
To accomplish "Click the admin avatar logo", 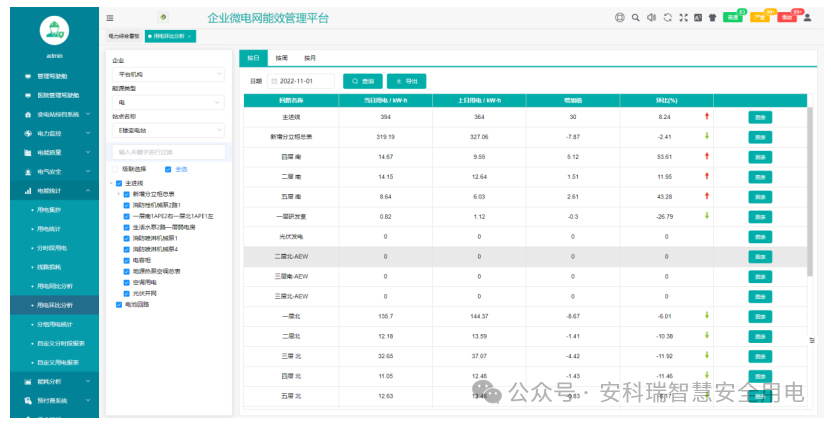I will [x=55, y=31].
